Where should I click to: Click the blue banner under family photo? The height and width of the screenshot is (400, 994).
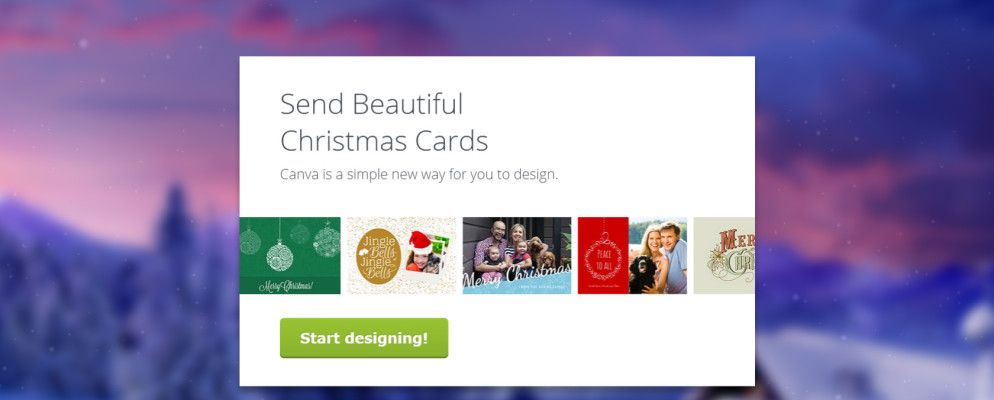click(517, 285)
